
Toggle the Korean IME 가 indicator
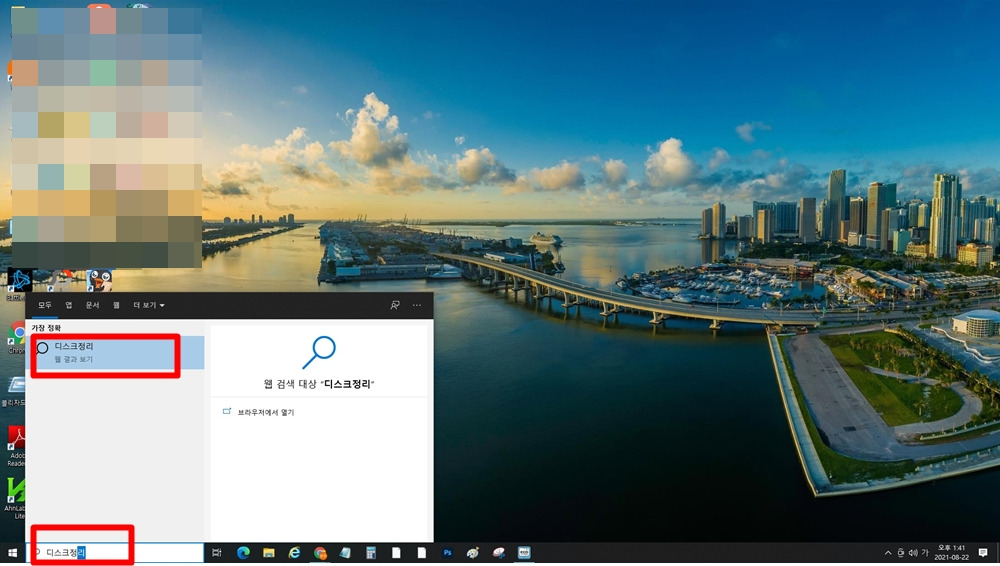[x=925, y=553]
